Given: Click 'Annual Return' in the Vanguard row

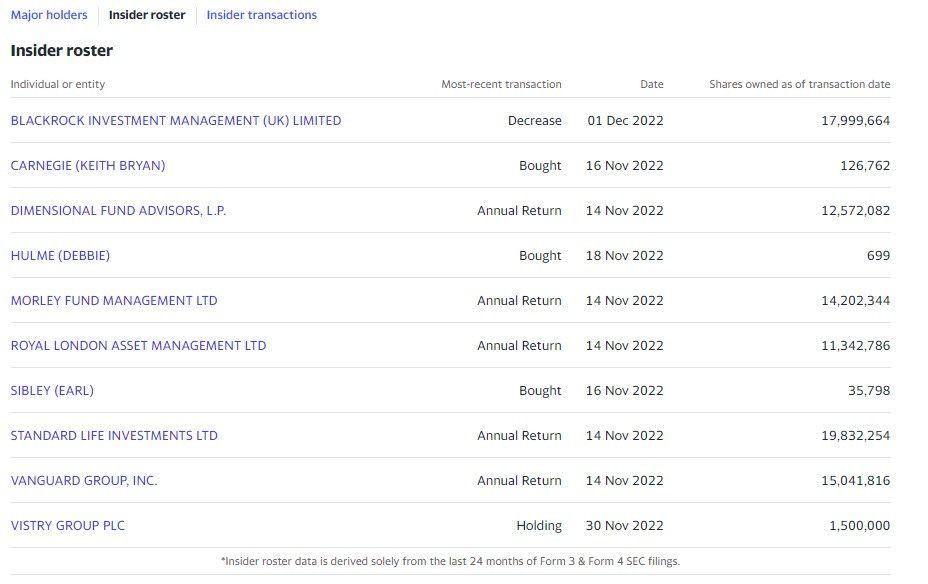Looking at the screenshot, I should point(519,480).
